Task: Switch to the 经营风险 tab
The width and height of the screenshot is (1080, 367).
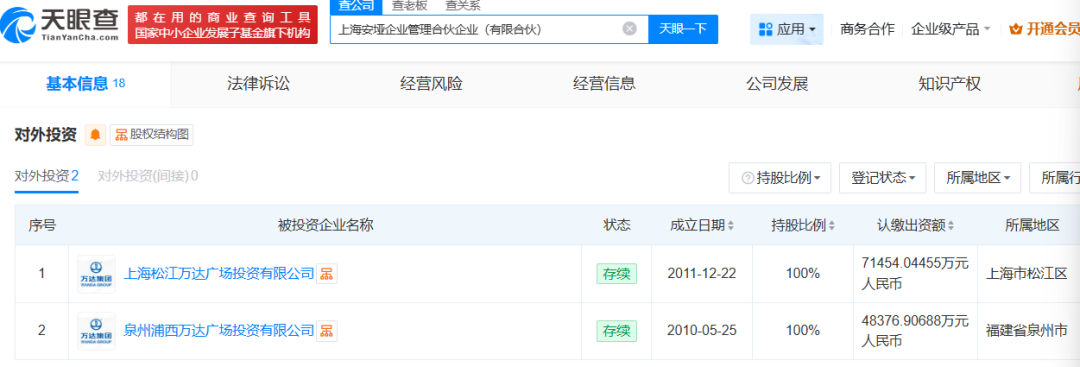Action: click(431, 84)
